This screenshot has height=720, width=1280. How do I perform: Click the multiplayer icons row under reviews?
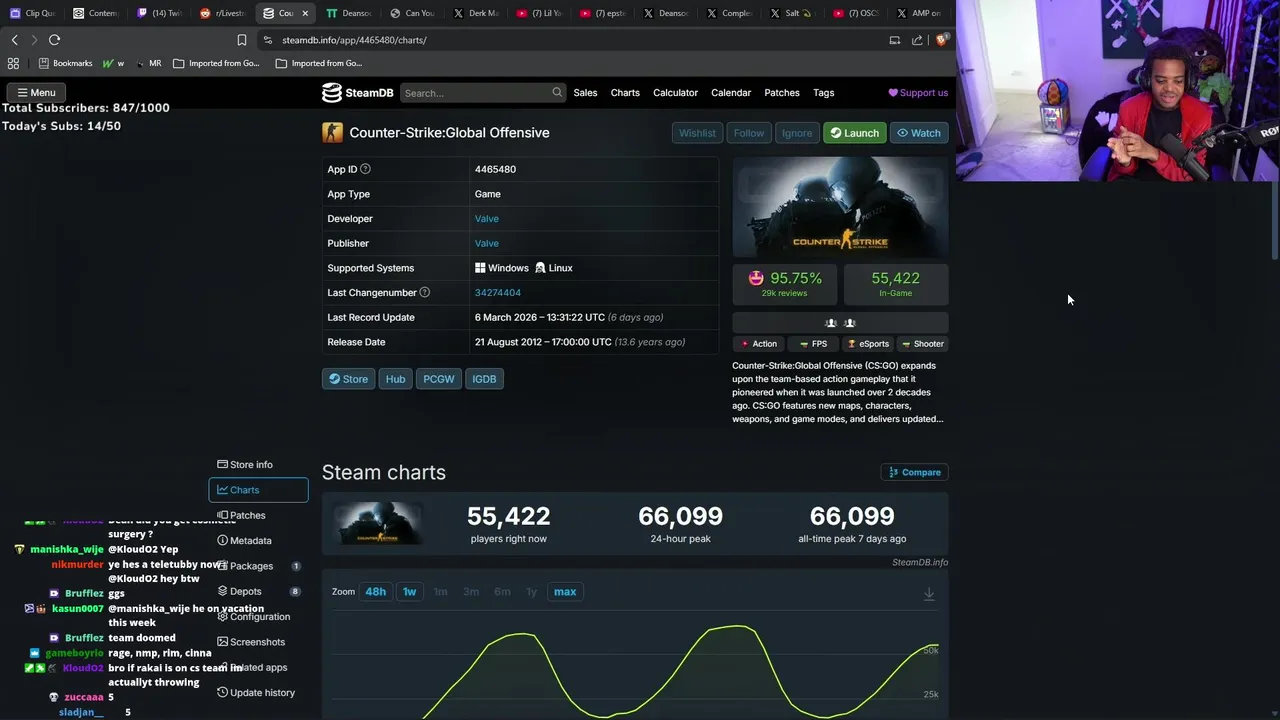pyautogui.click(x=840, y=323)
